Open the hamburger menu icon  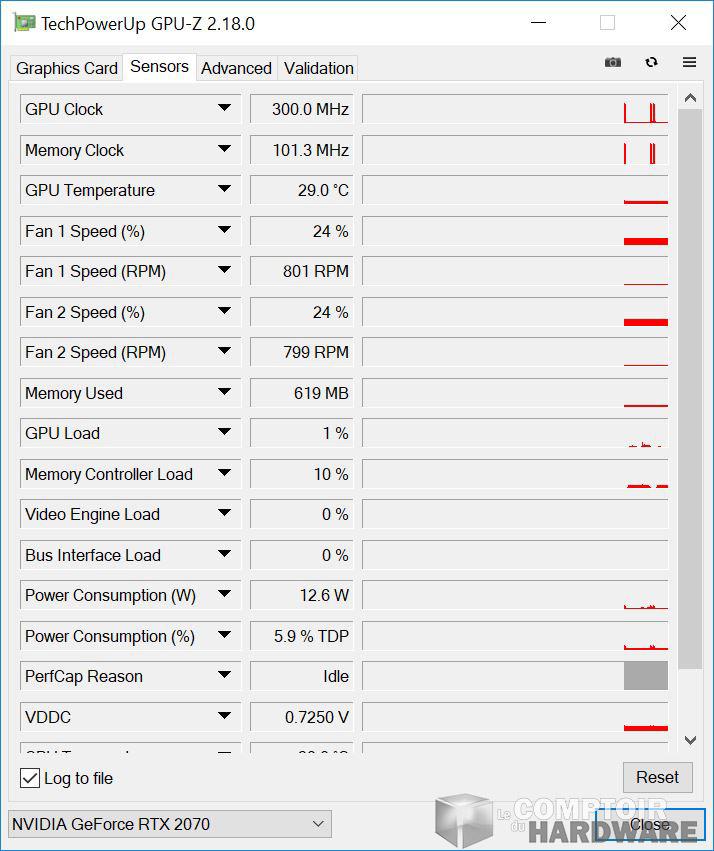coord(689,62)
